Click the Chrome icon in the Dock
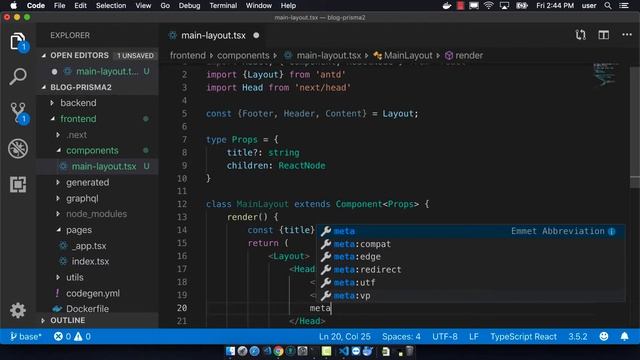 (278, 351)
